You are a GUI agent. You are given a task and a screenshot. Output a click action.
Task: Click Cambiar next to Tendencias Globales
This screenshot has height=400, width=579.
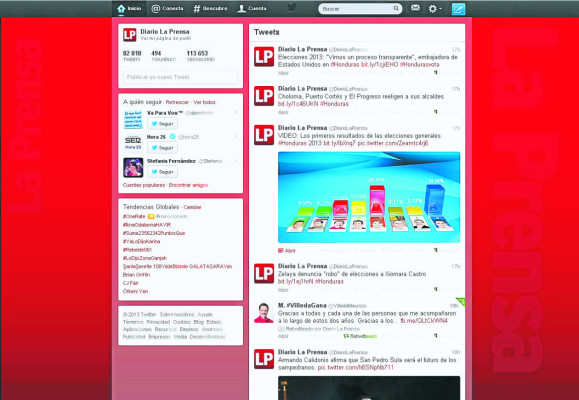pos(192,207)
